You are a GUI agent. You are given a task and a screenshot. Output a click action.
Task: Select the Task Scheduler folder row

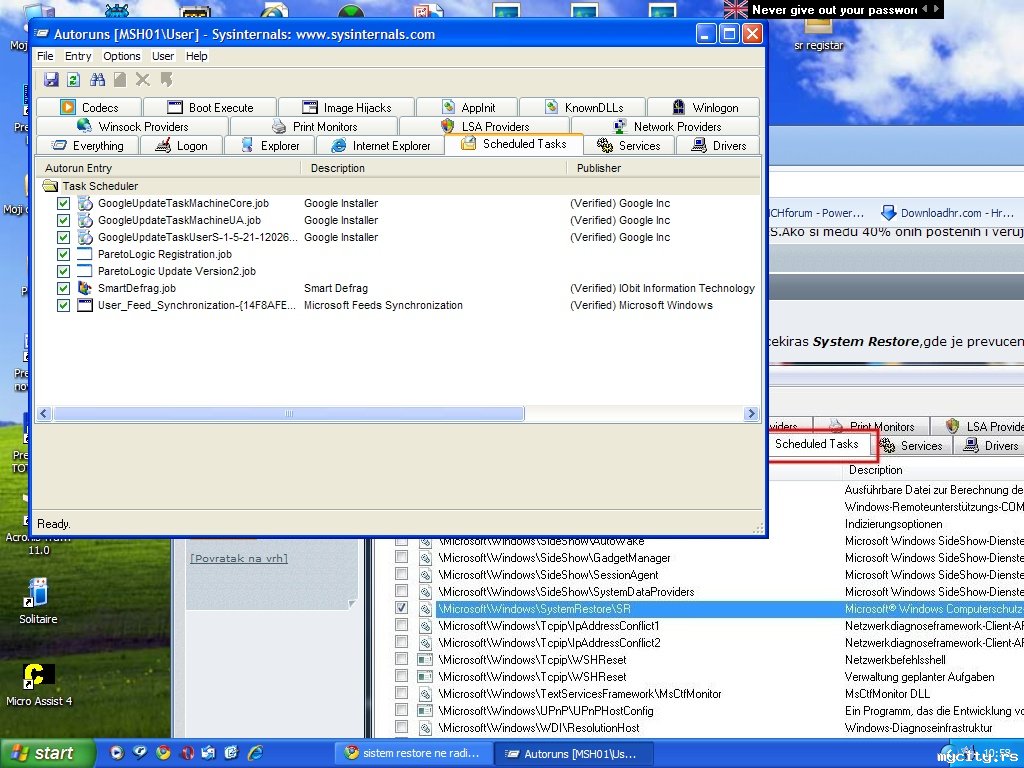click(398, 186)
